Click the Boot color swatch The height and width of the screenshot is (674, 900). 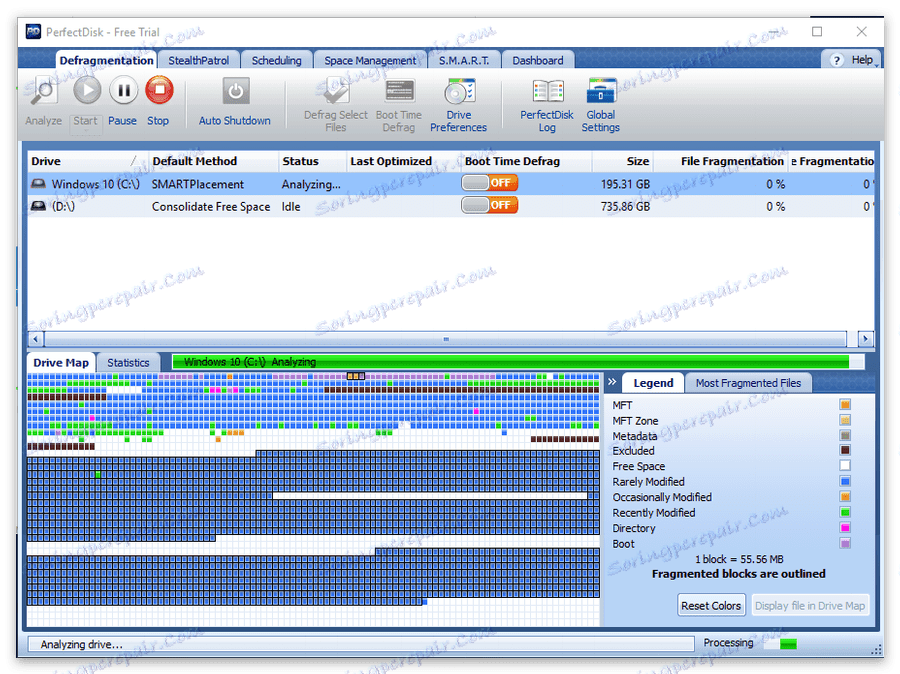845,543
